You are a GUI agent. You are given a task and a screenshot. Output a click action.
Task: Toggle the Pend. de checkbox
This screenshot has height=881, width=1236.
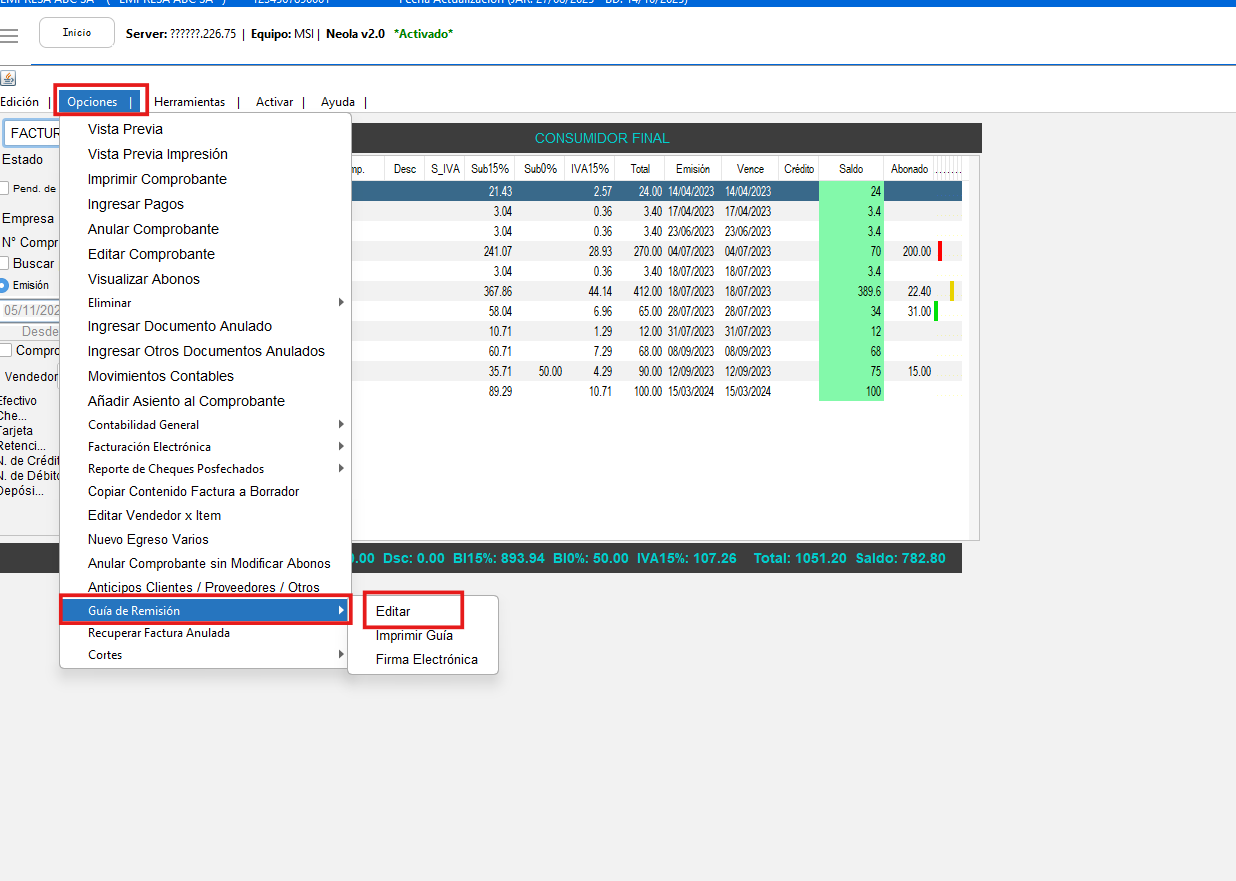[x=5, y=188]
